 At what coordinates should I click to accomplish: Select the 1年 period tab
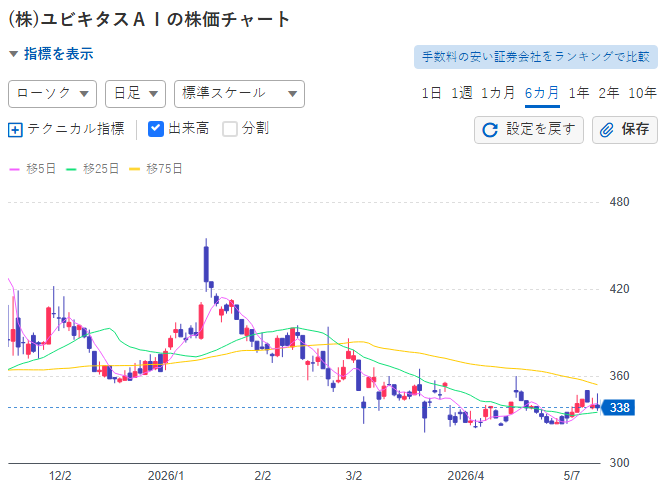(x=579, y=93)
